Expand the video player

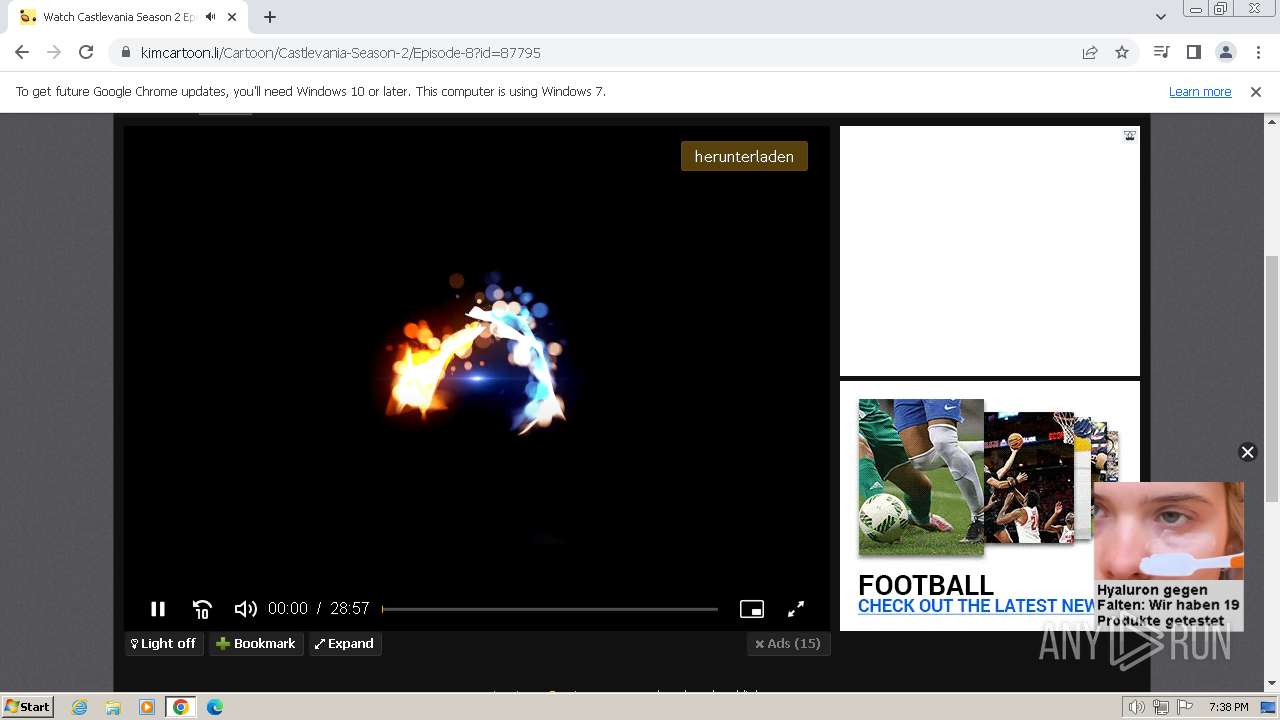tap(345, 644)
